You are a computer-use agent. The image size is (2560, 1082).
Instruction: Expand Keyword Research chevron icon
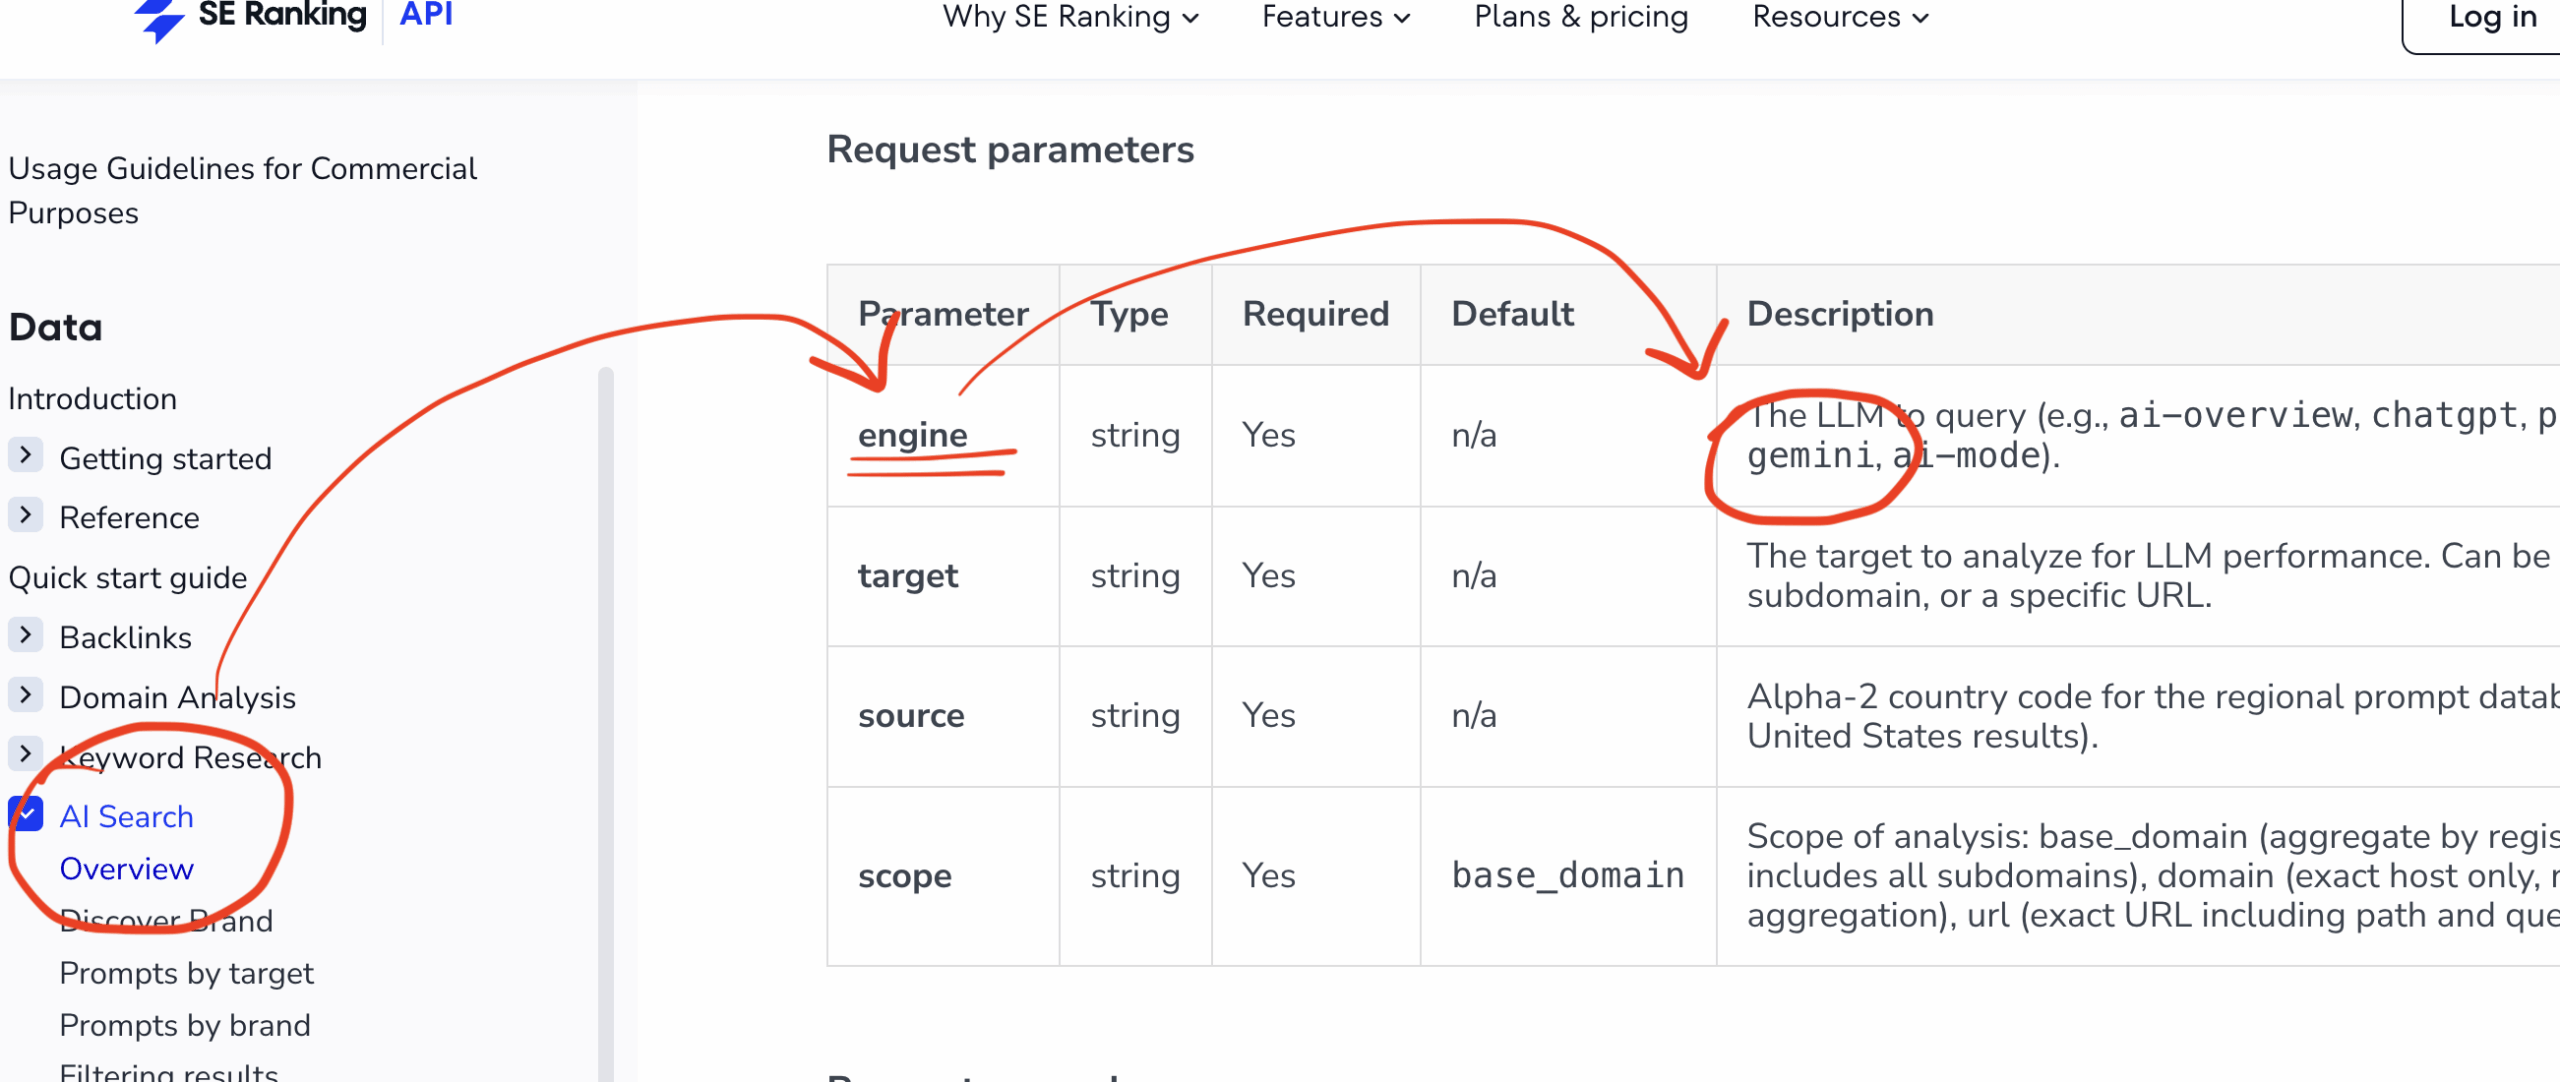(x=26, y=755)
